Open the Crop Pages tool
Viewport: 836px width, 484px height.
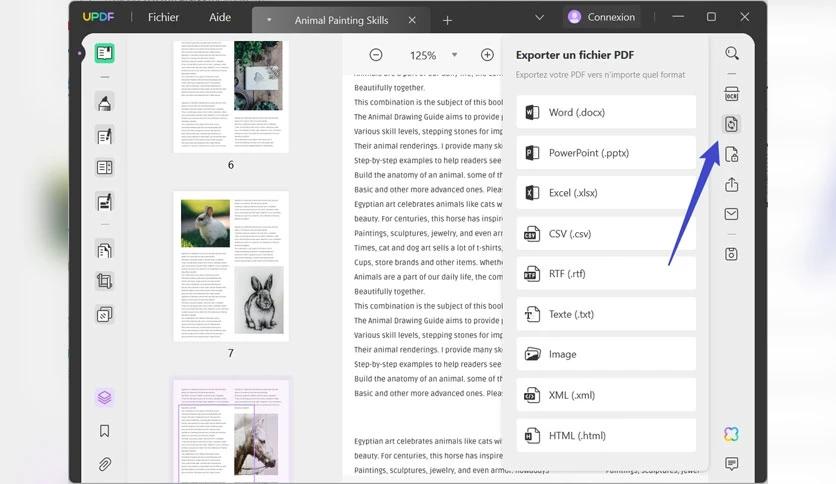tap(104, 281)
